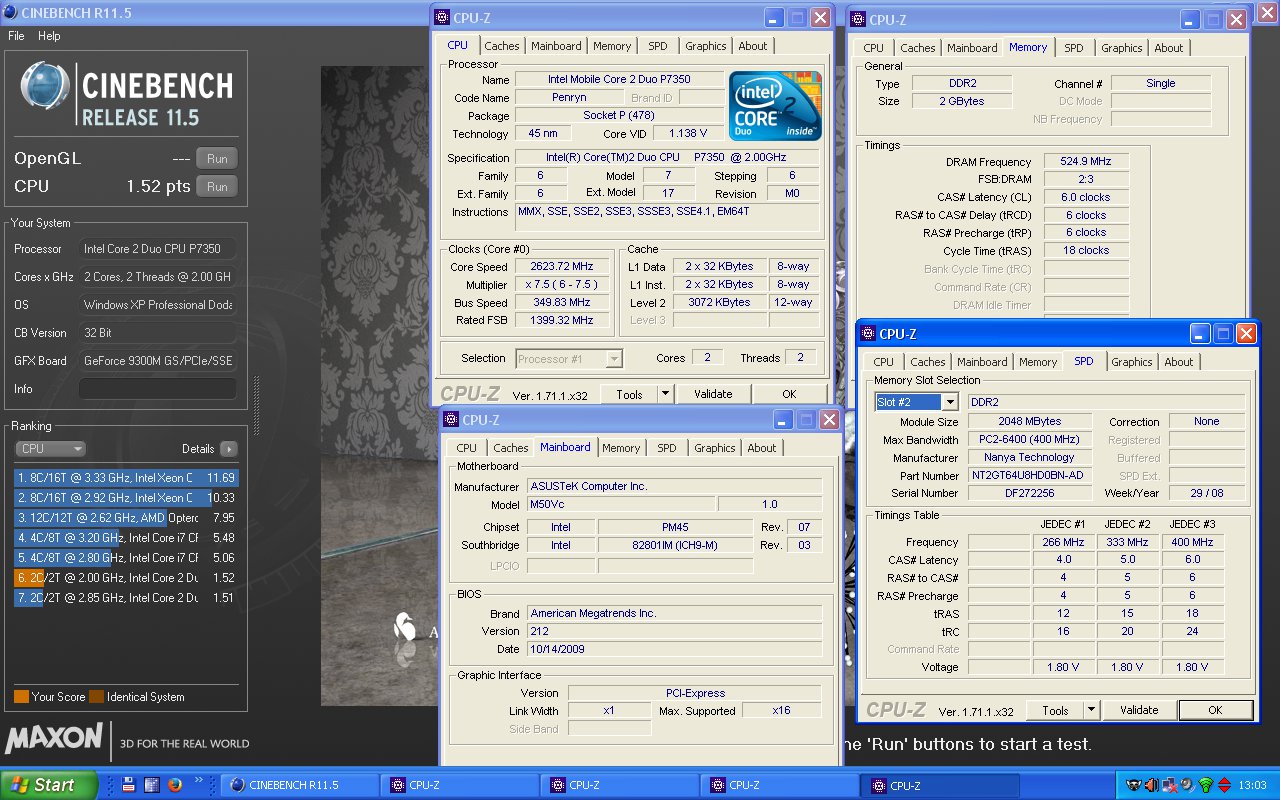This screenshot has width=1280, height=800.
Task: Click the Core Speed 2623.72 MHz value
Action: pyautogui.click(x=562, y=267)
